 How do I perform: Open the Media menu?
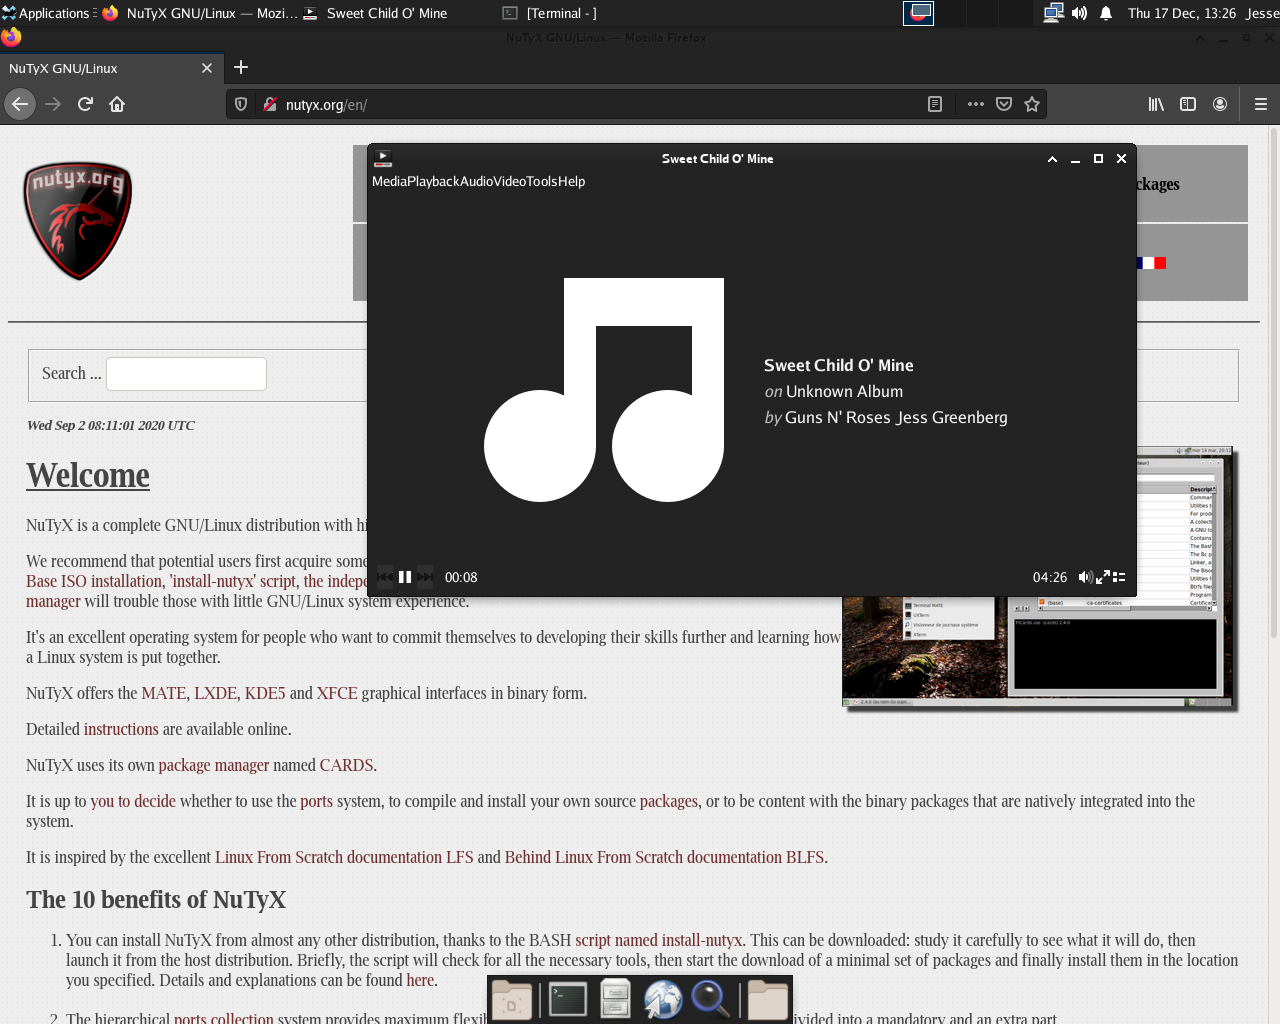pyautogui.click(x=389, y=181)
